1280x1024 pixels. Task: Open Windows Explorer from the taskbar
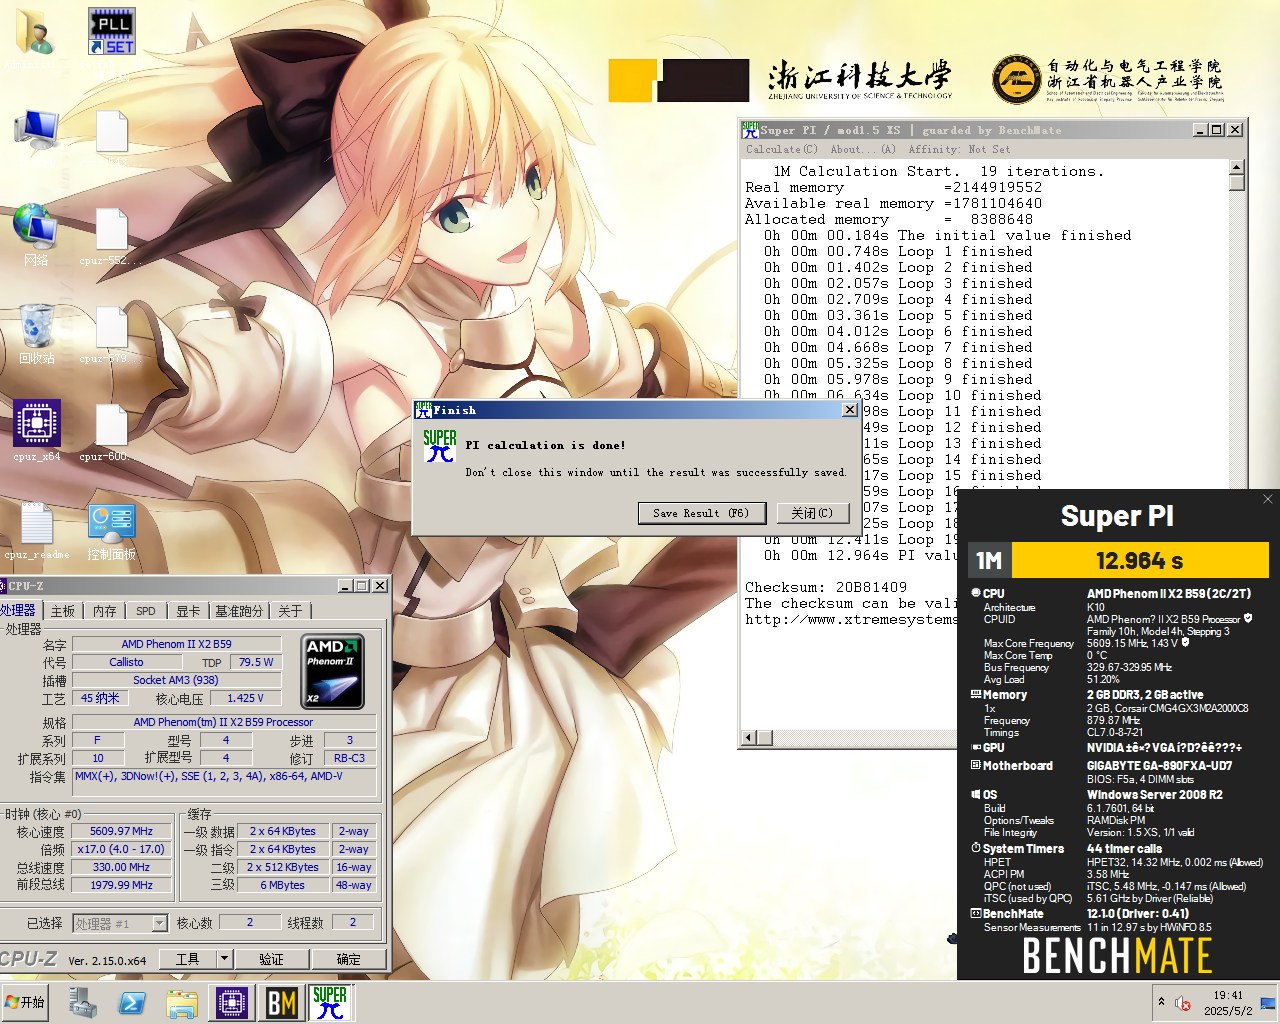[182, 1002]
